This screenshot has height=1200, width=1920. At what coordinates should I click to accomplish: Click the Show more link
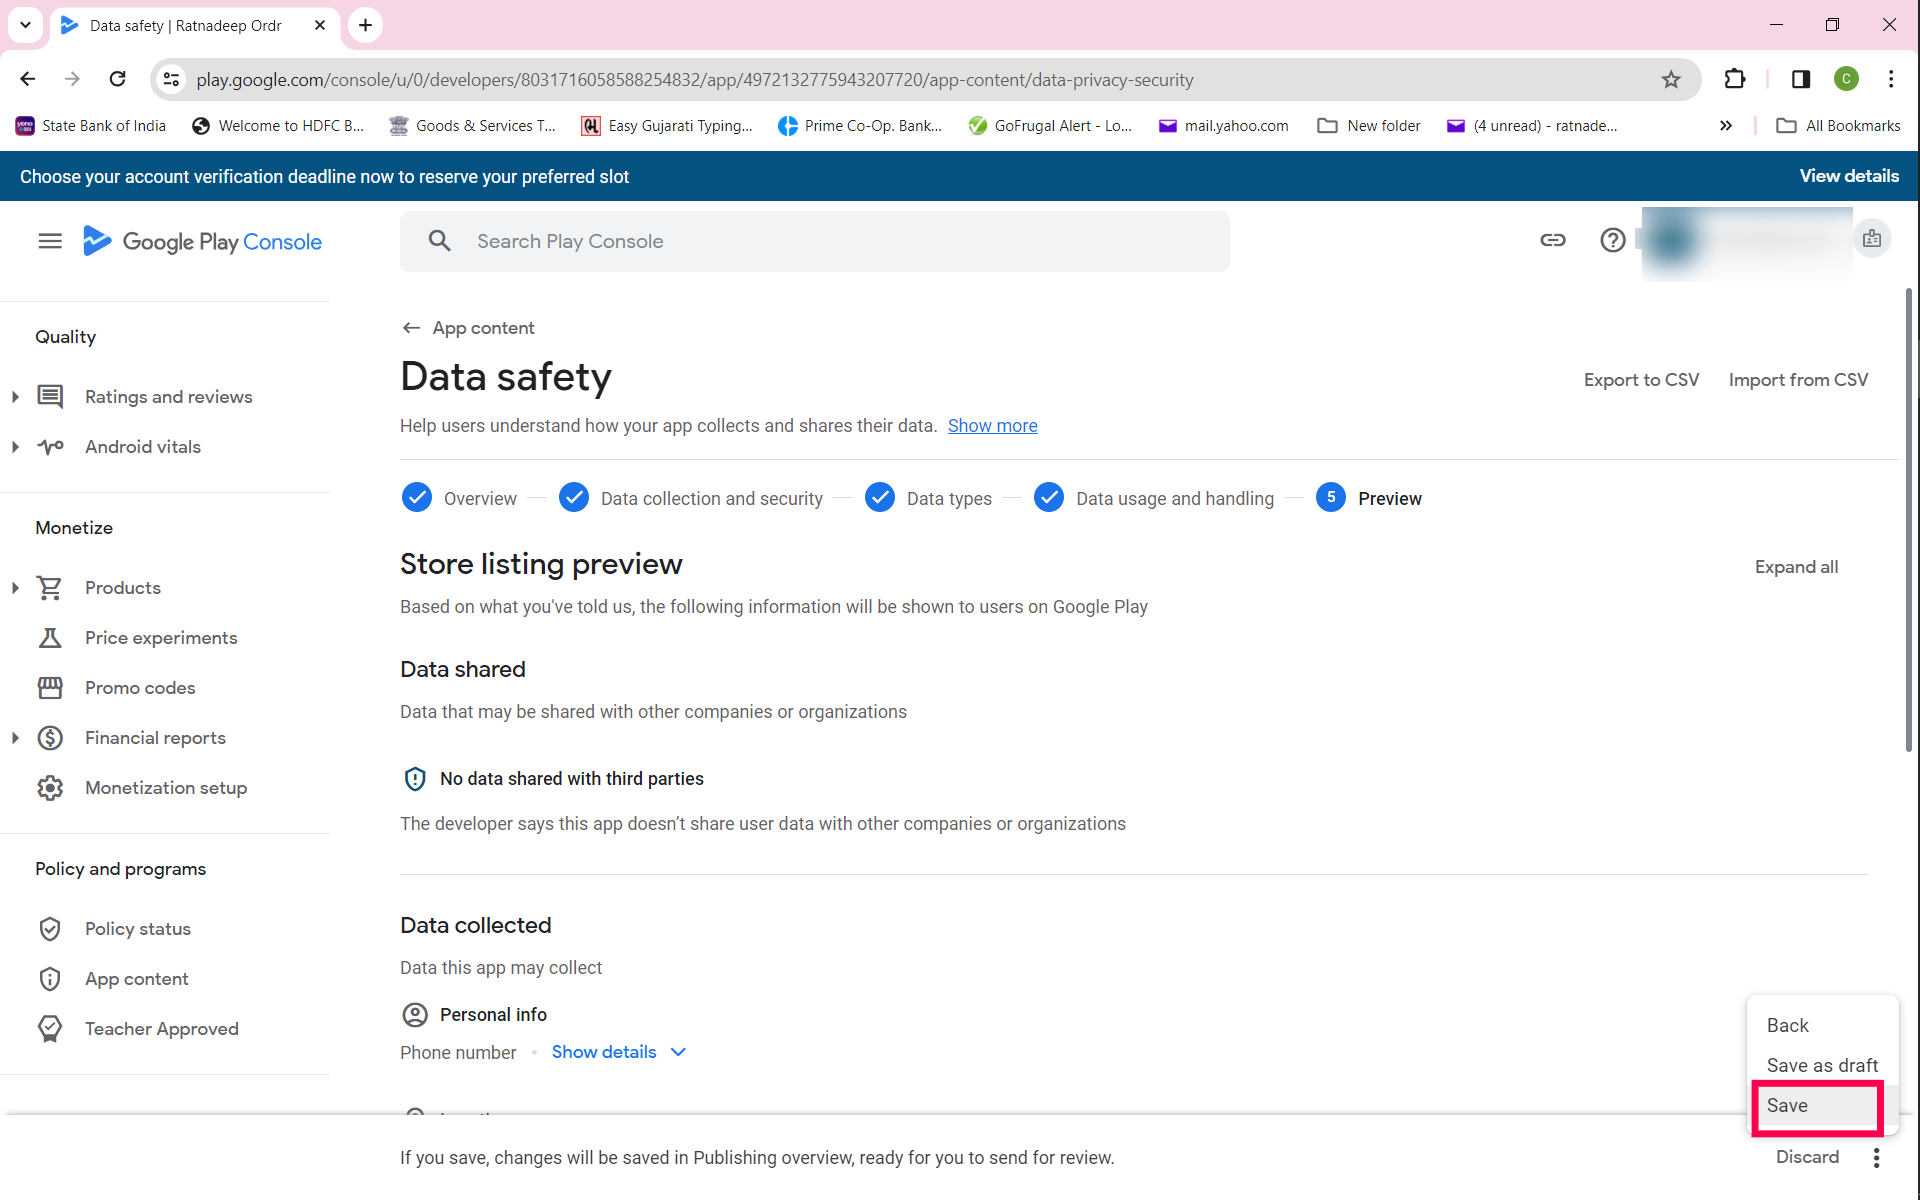(992, 426)
